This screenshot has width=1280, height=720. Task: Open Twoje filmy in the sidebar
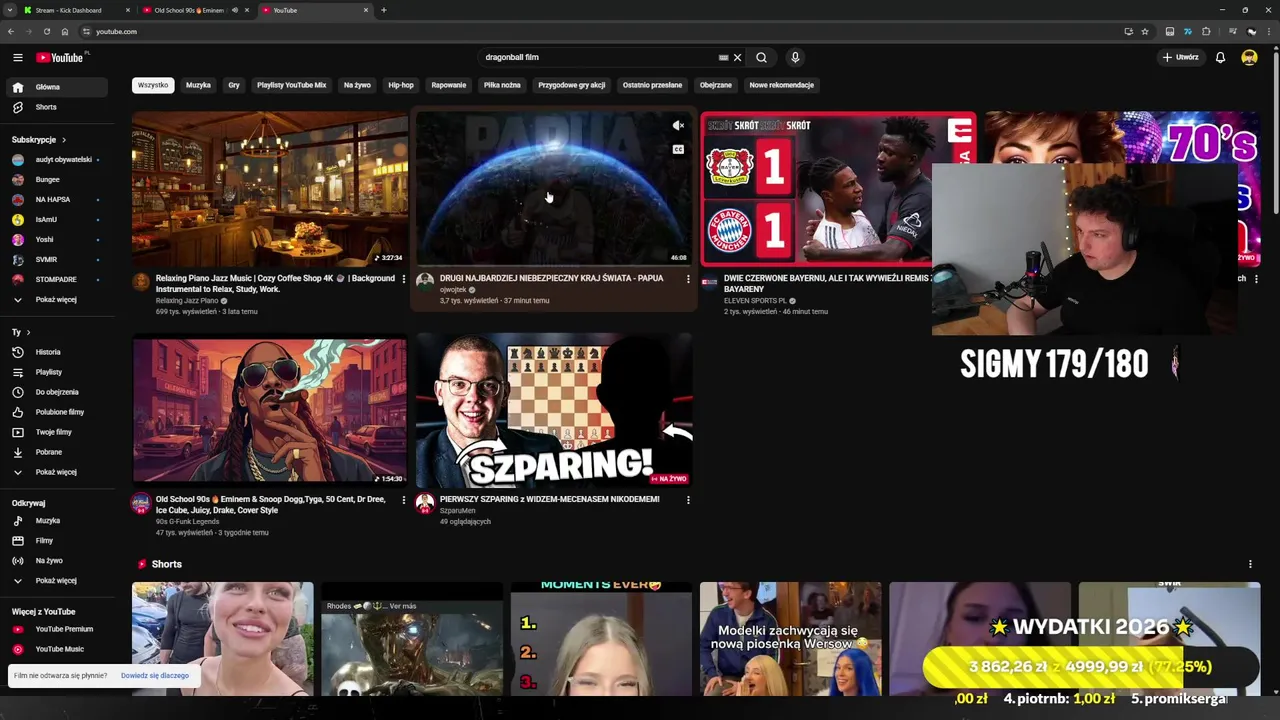(x=57, y=432)
